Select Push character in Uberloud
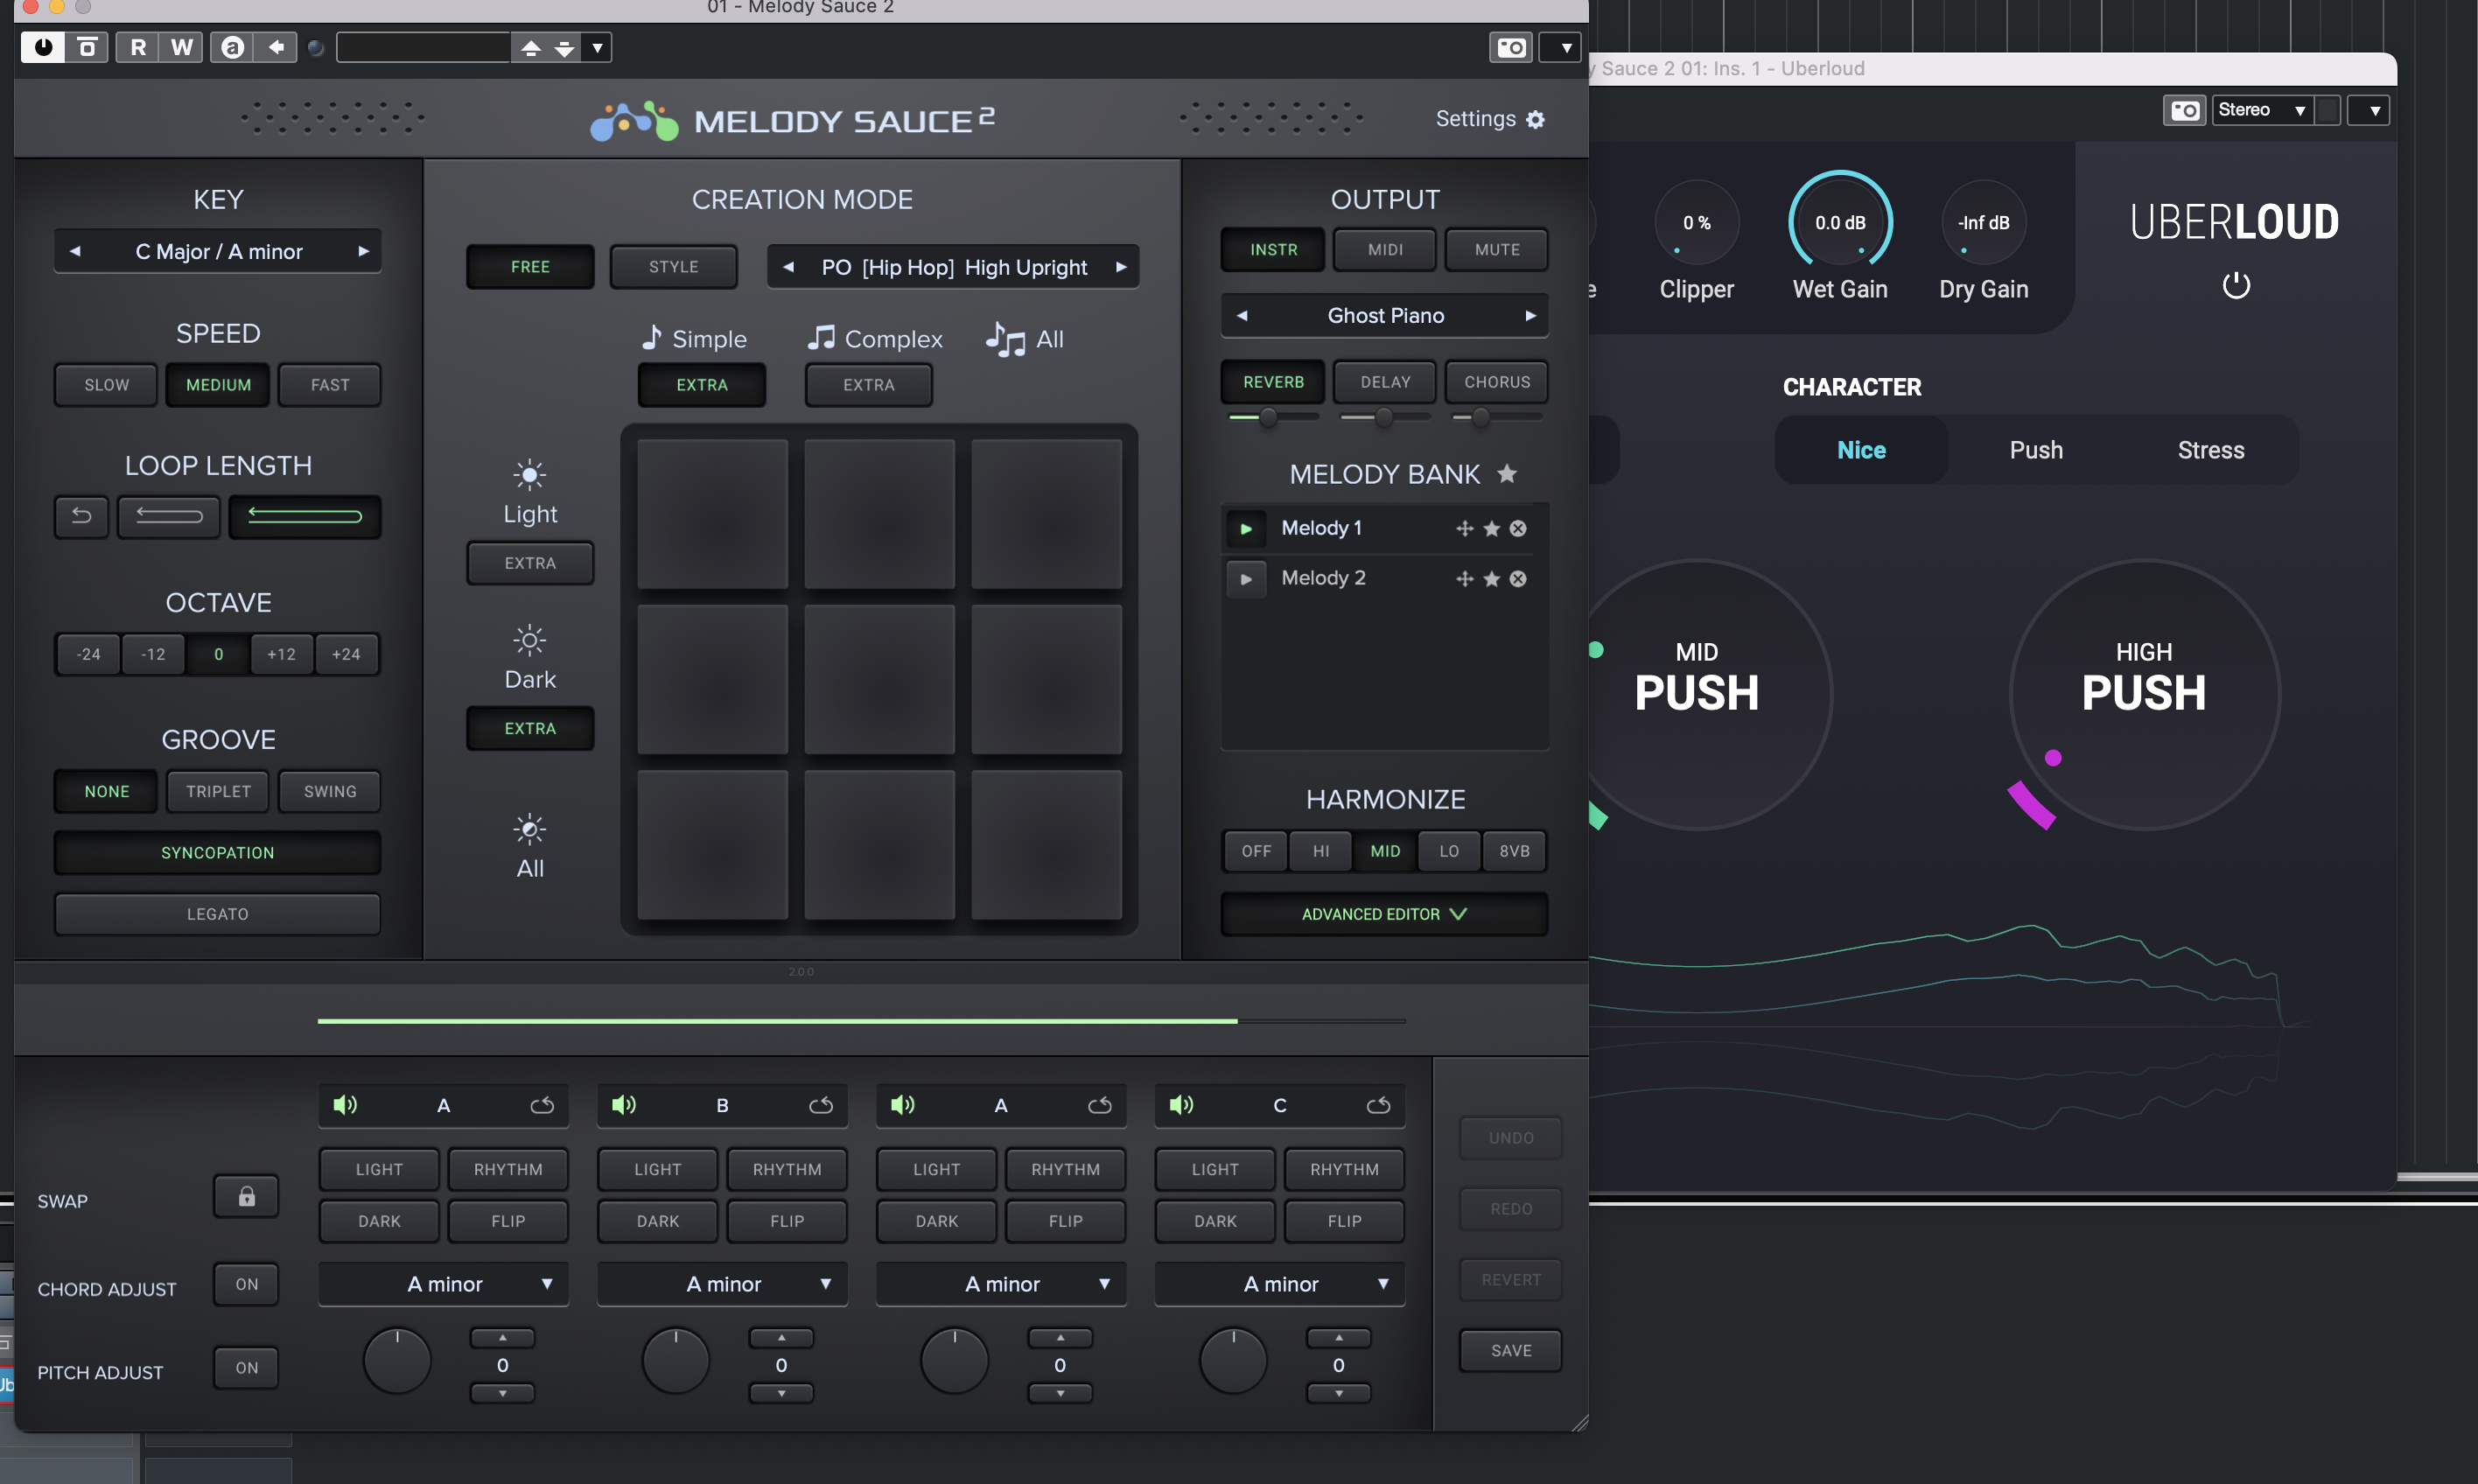2478x1484 pixels. 2036,450
